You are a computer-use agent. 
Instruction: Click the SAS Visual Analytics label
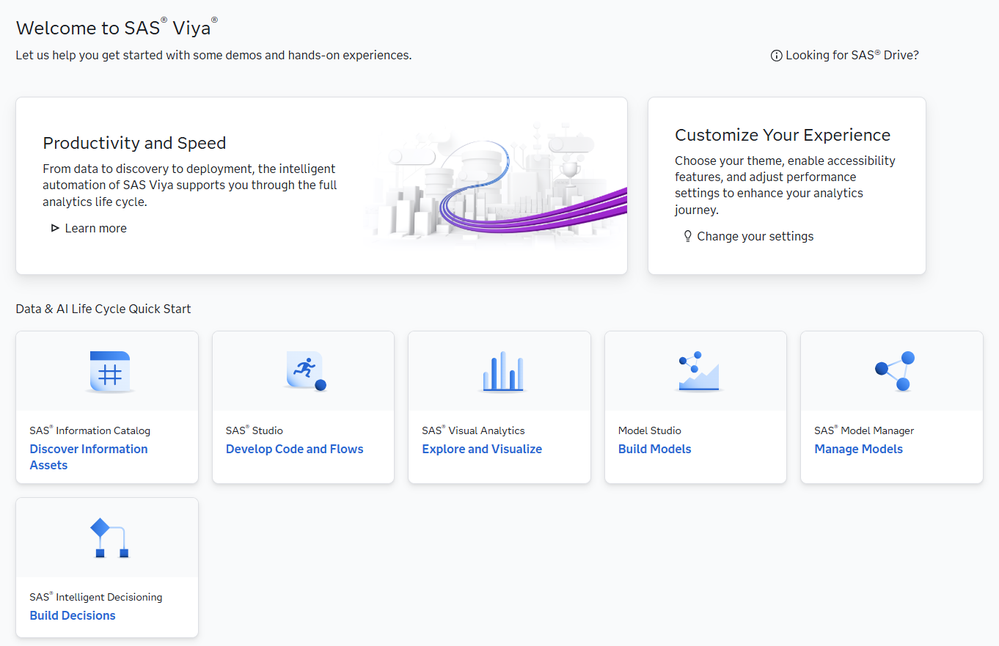[x=473, y=431]
